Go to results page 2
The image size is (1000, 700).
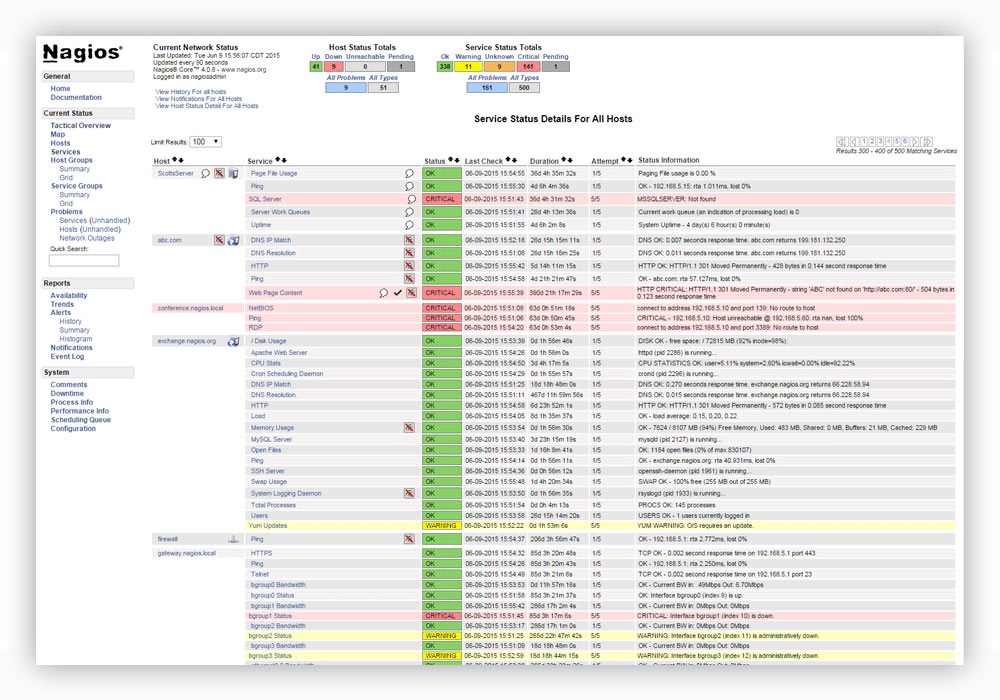[x=873, y=140]
